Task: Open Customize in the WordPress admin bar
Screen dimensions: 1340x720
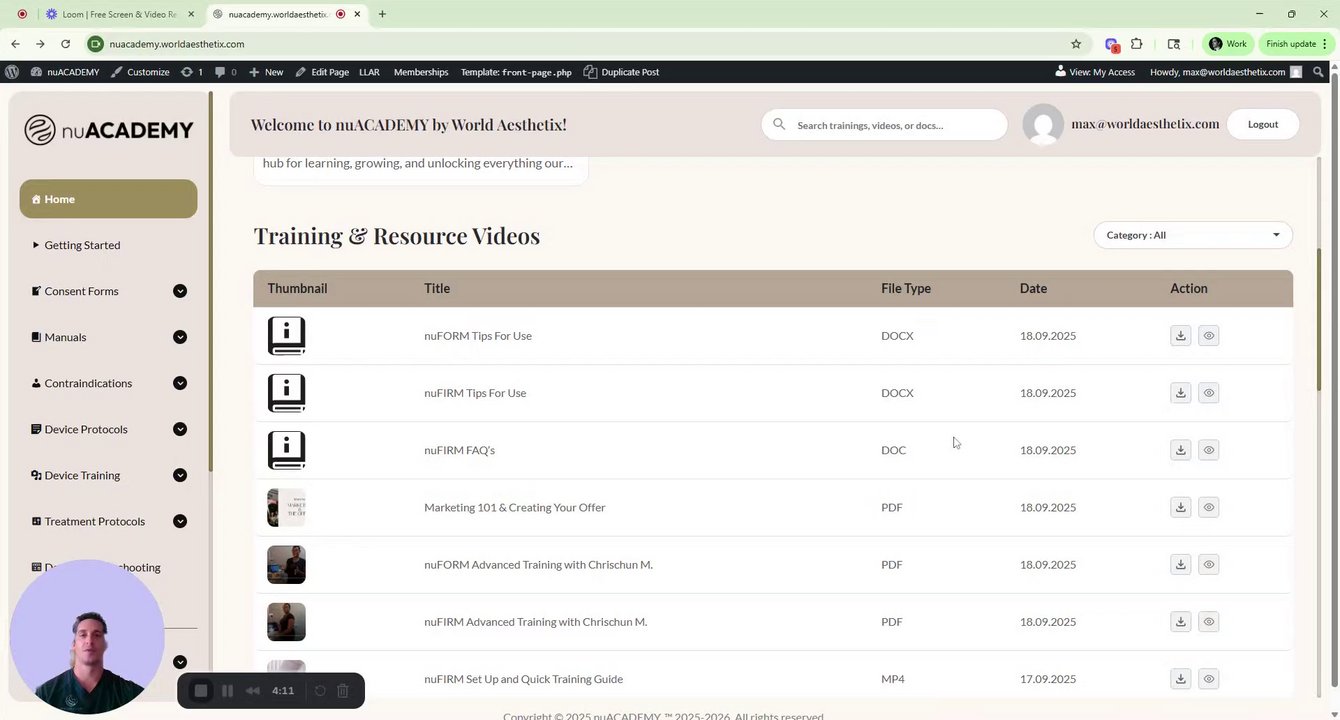Action: (140, 72)
